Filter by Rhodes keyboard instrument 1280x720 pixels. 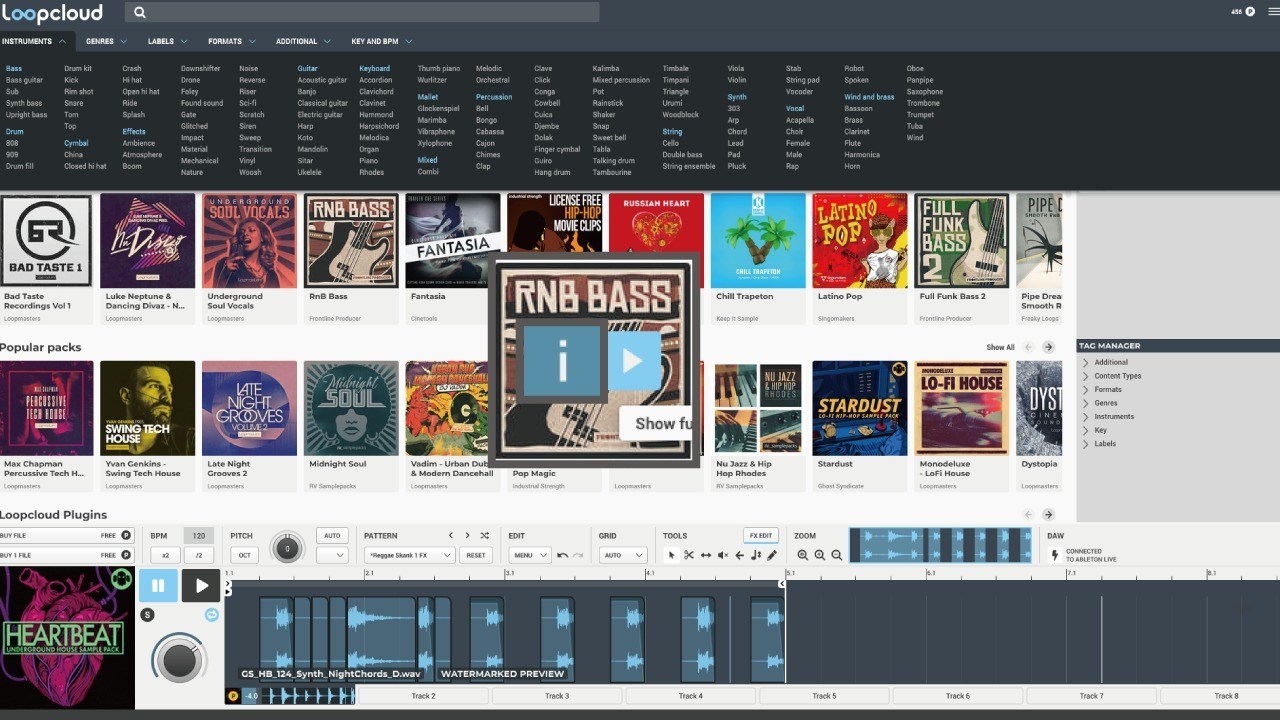[371, 172]
